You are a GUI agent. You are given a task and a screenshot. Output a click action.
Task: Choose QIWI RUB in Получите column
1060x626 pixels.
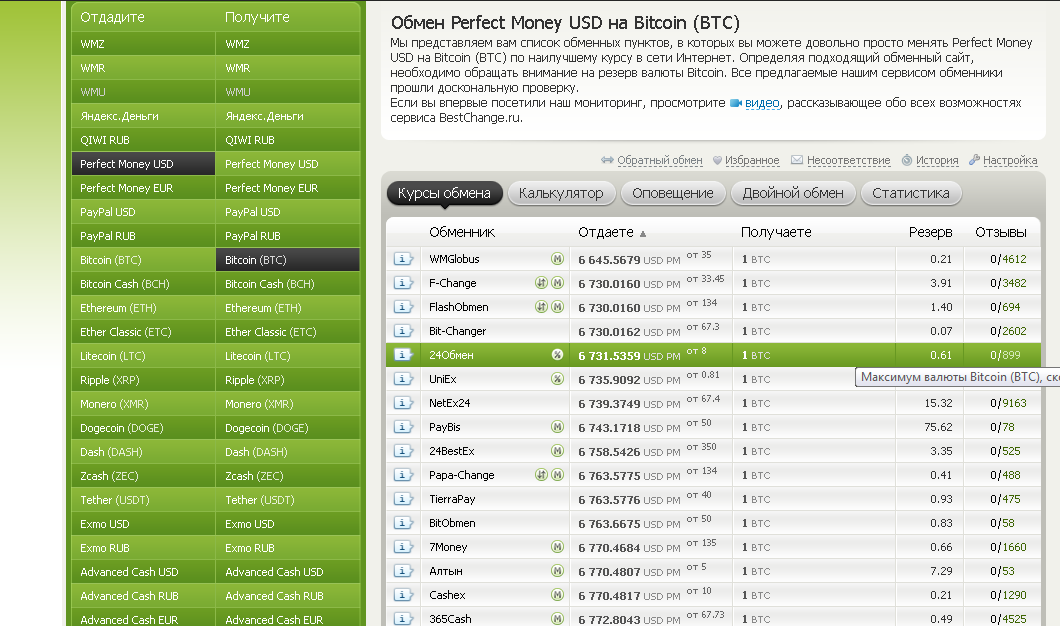[x=288, y=140]
